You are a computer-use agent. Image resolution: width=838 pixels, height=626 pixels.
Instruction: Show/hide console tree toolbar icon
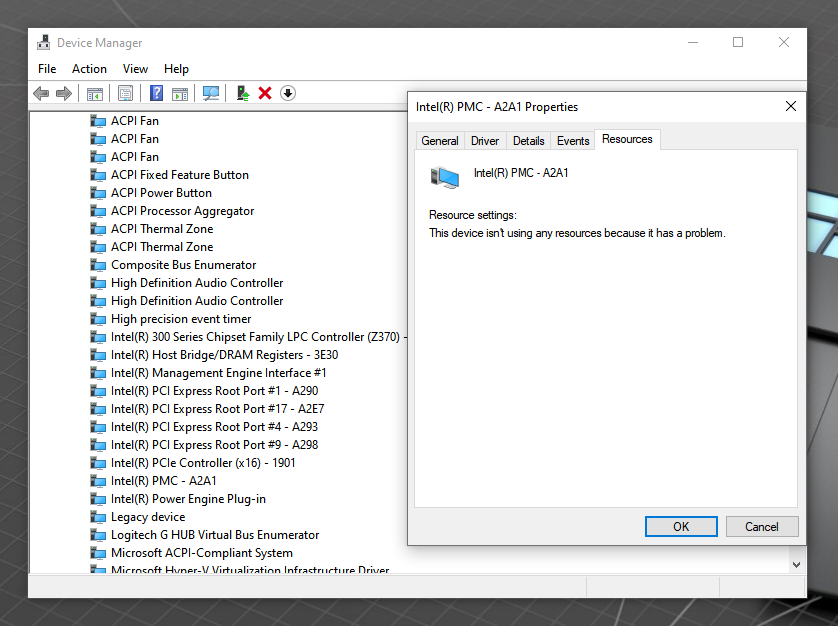click(x=95, y=94)
